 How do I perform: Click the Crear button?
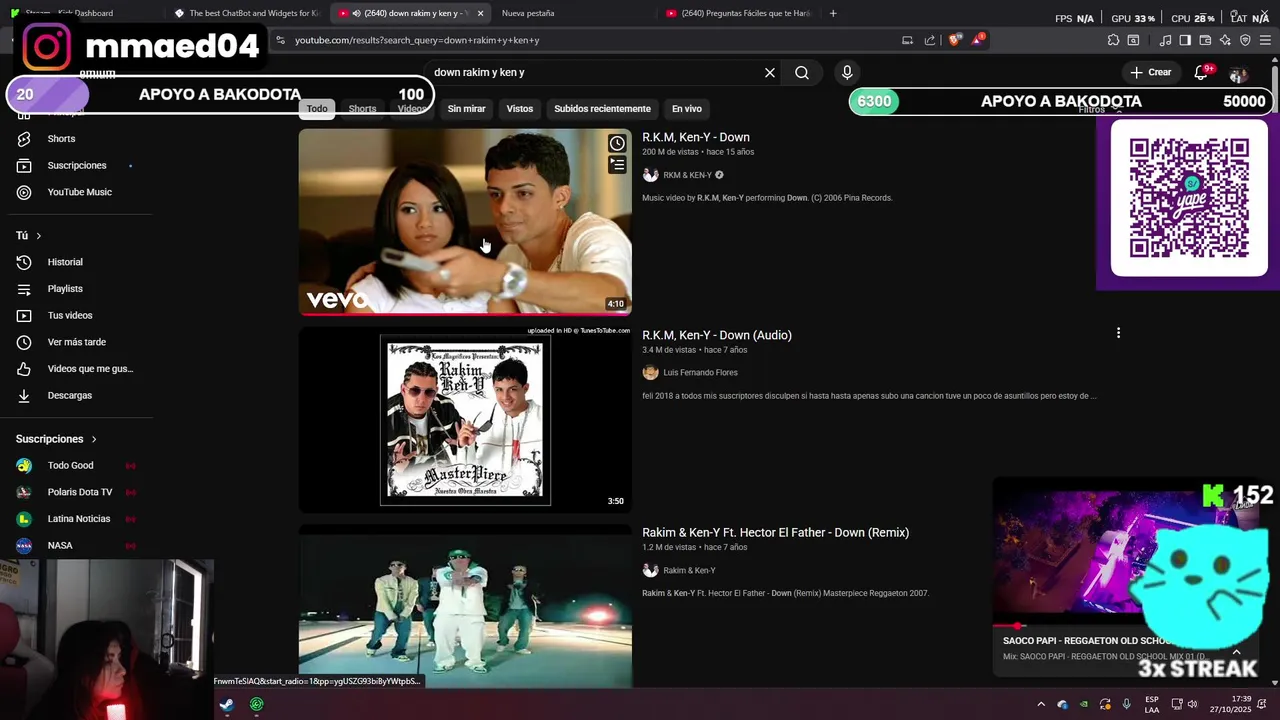(1150, 72)
